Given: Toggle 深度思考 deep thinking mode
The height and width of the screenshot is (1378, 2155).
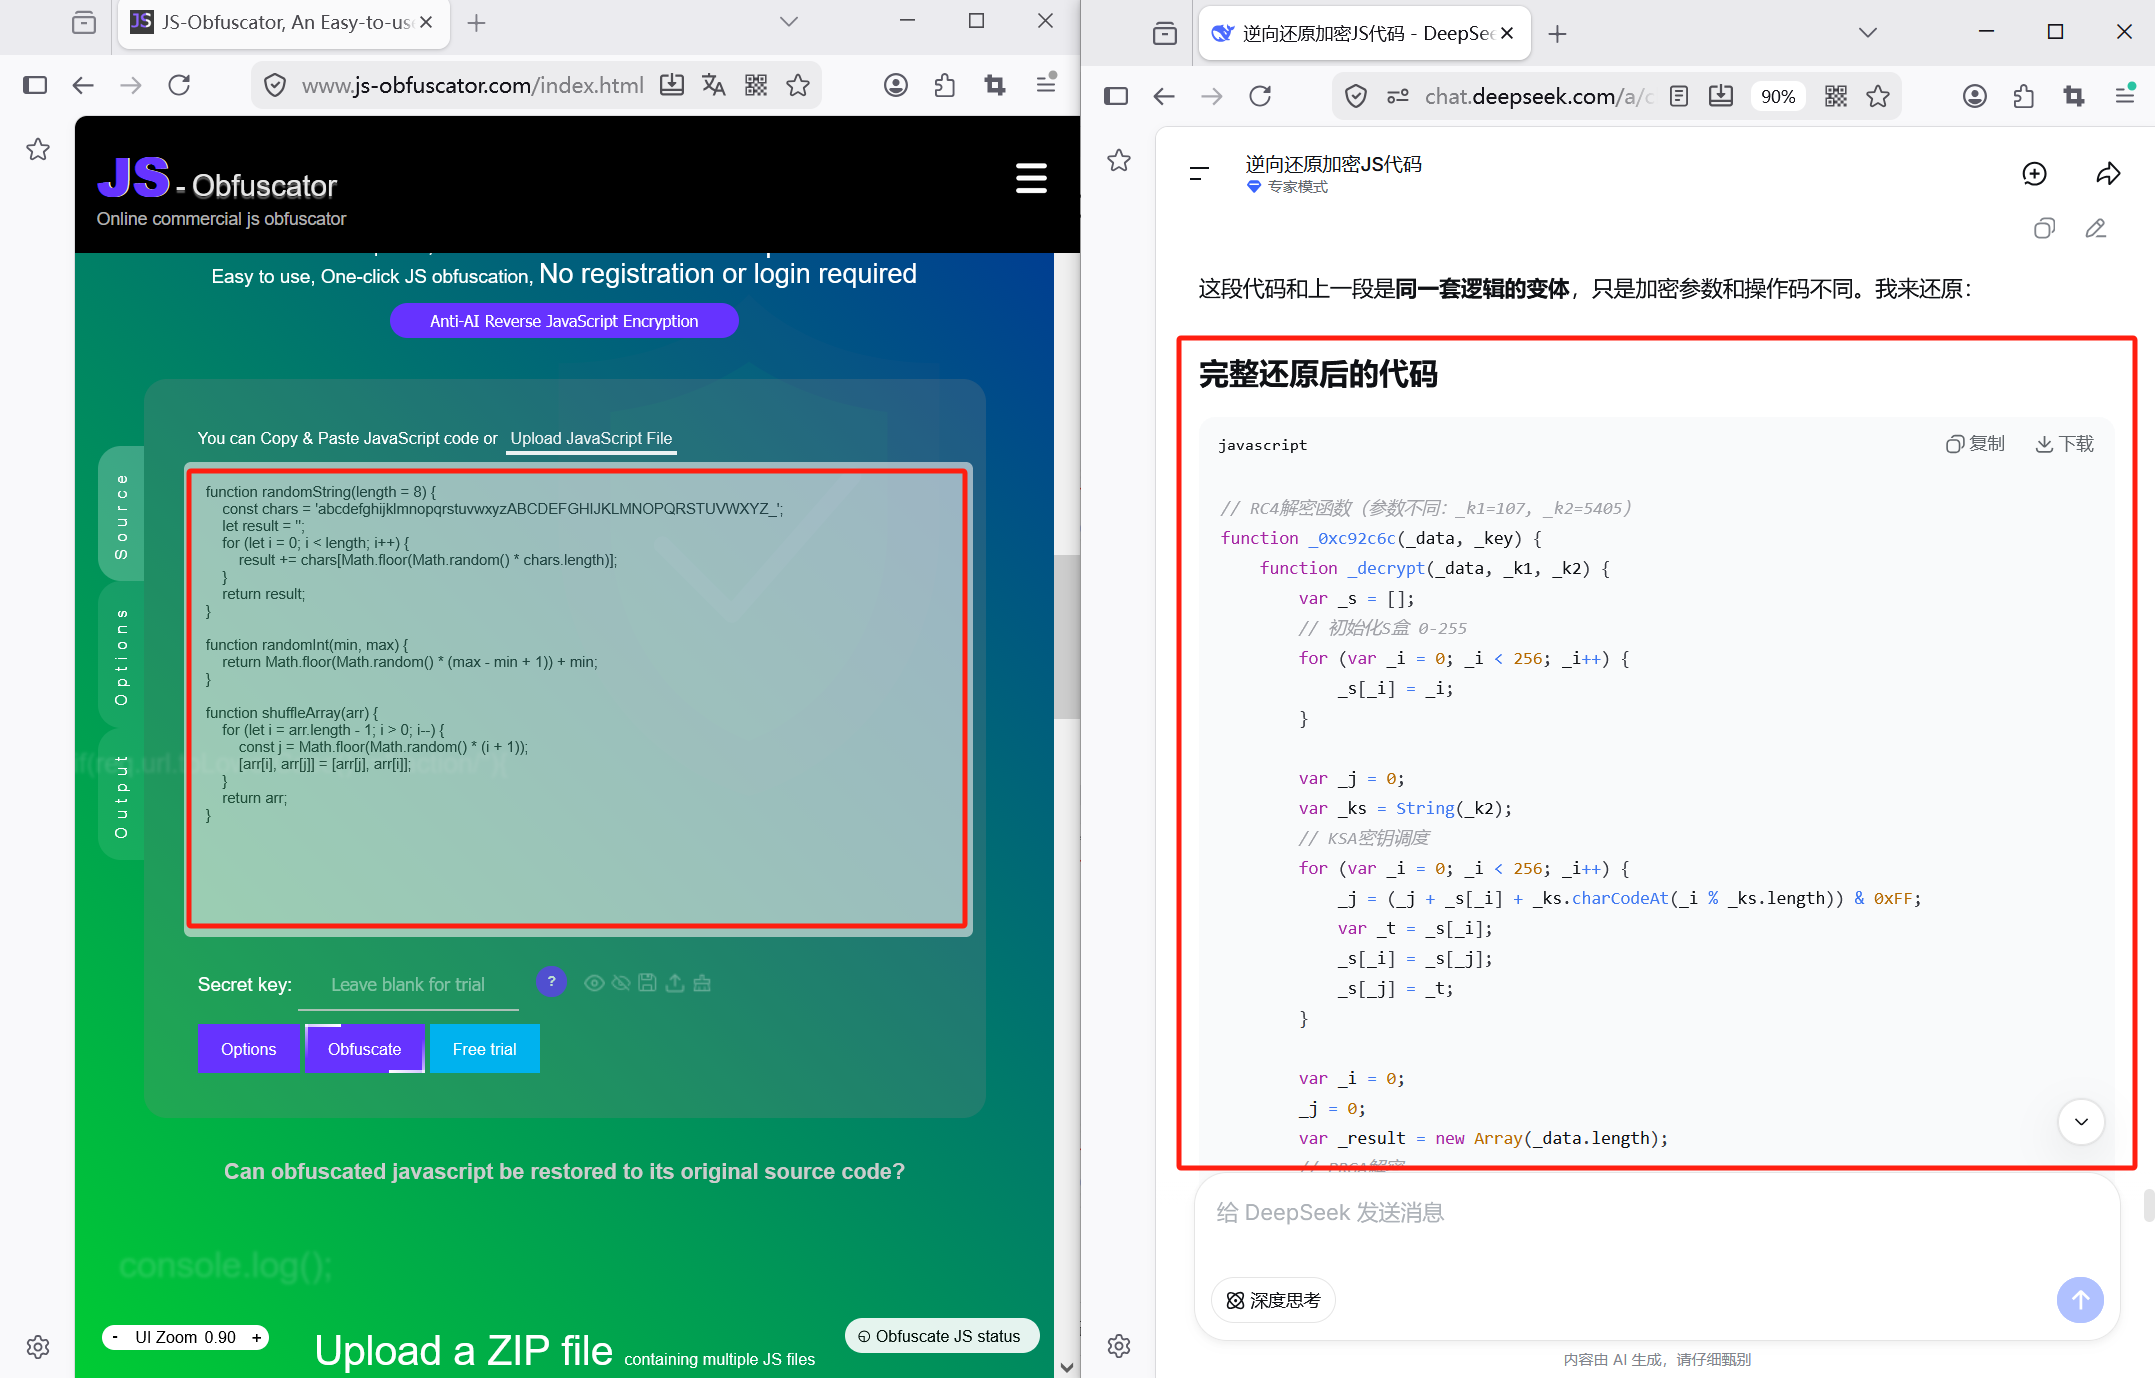Looking at the screenshot, I should coord(1273,1300).
